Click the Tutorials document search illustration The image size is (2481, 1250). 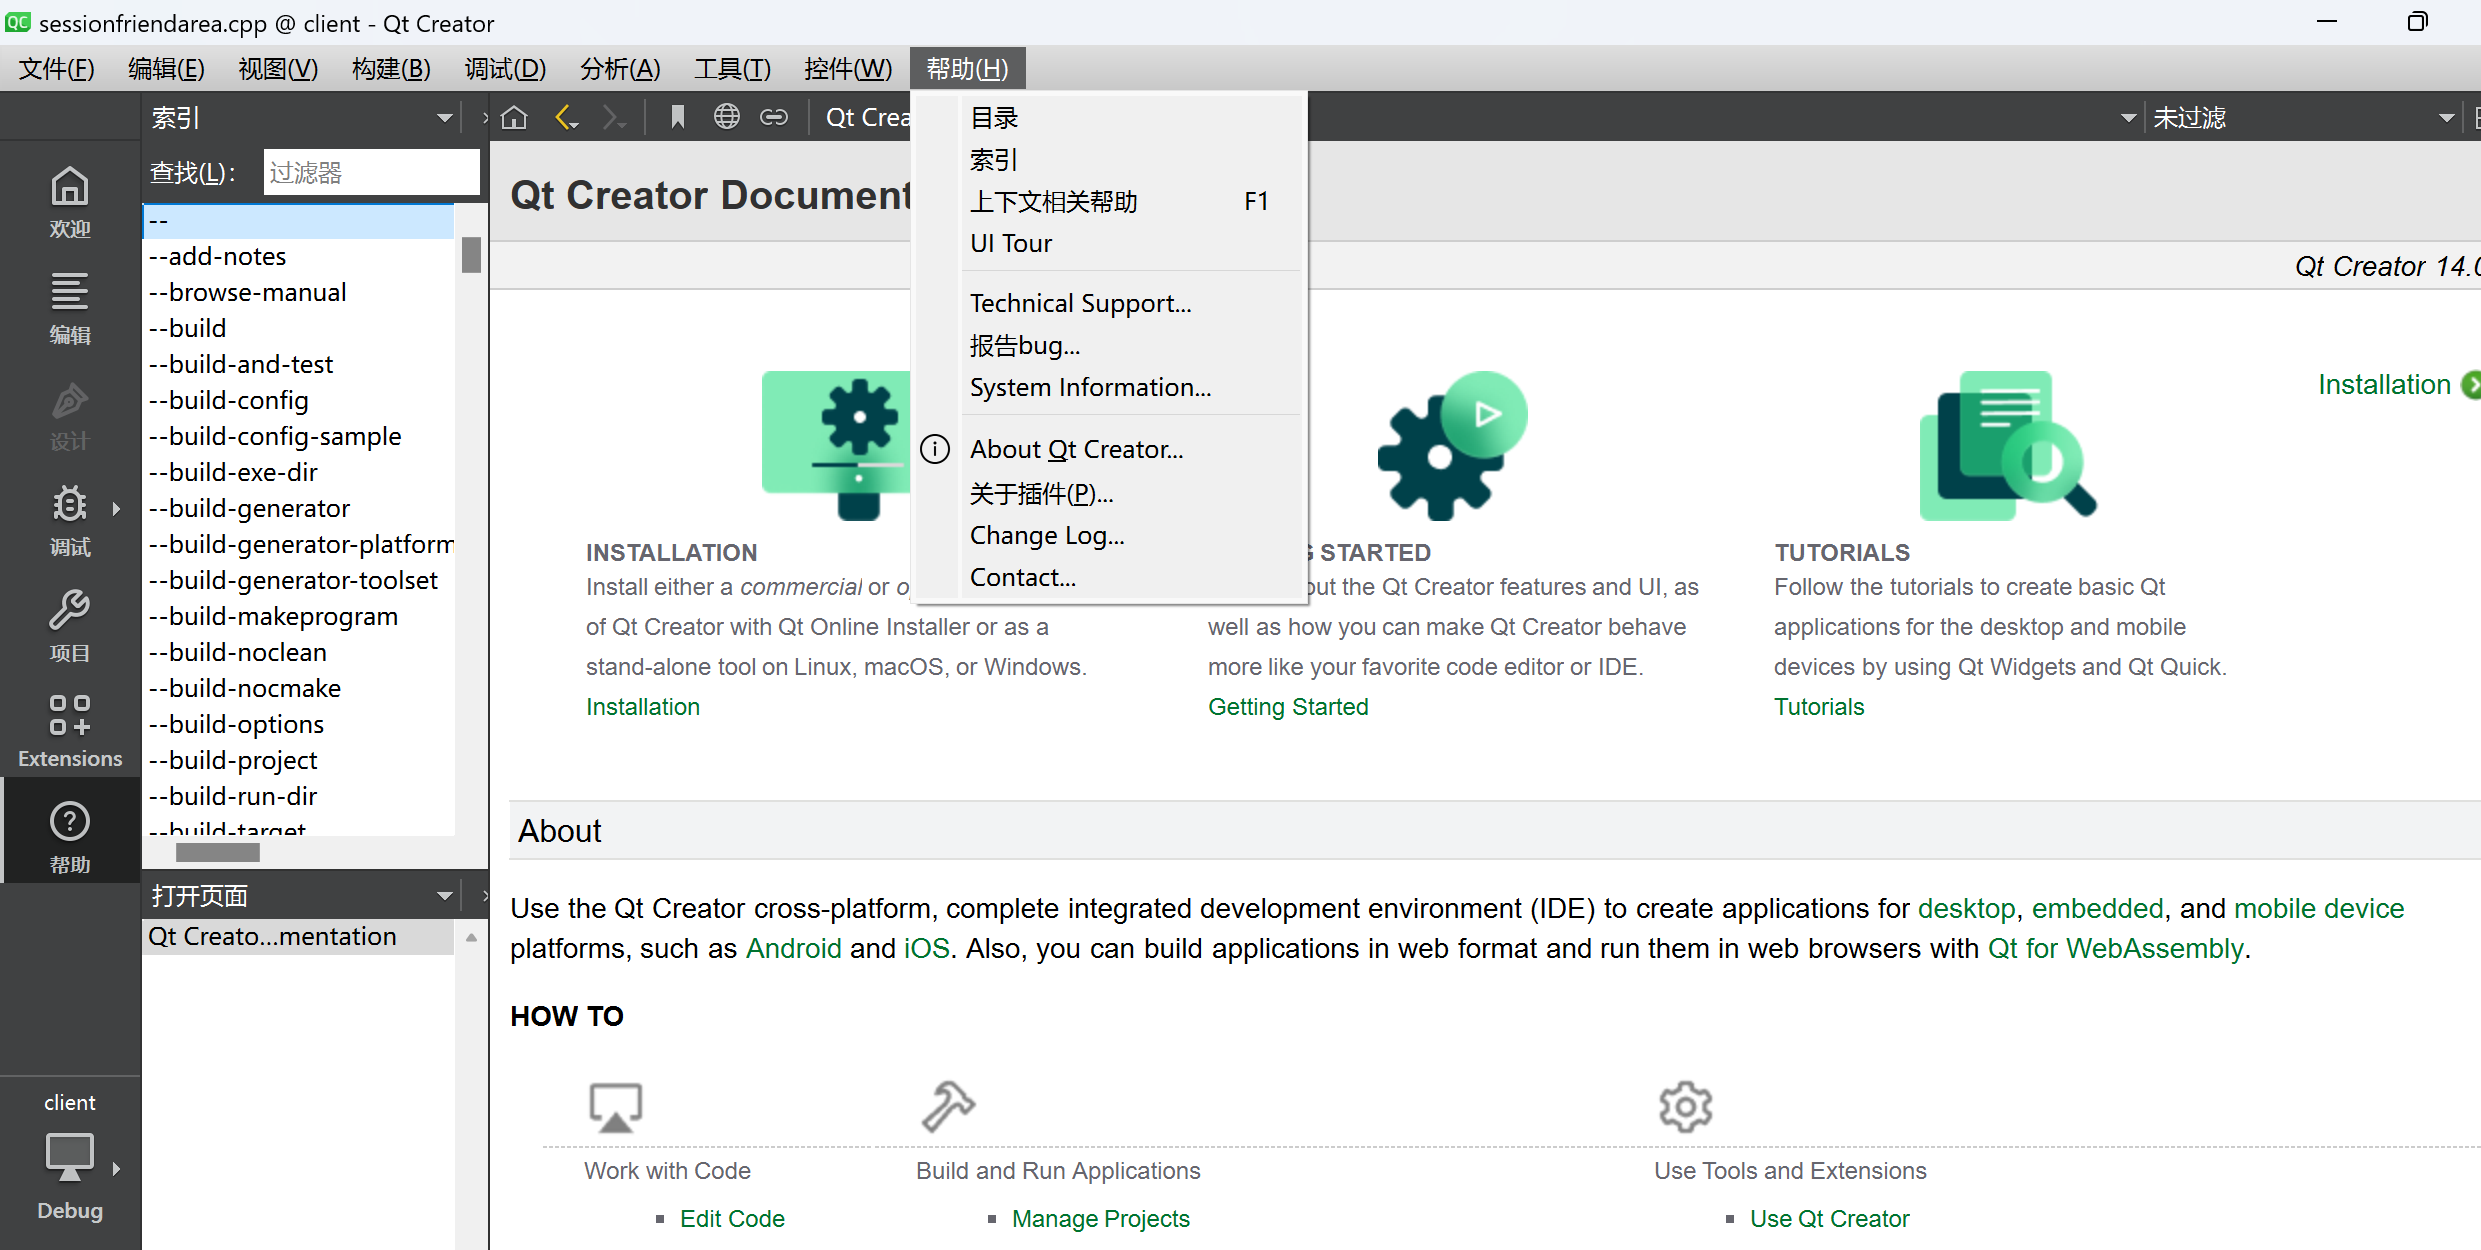(2008, 446)
